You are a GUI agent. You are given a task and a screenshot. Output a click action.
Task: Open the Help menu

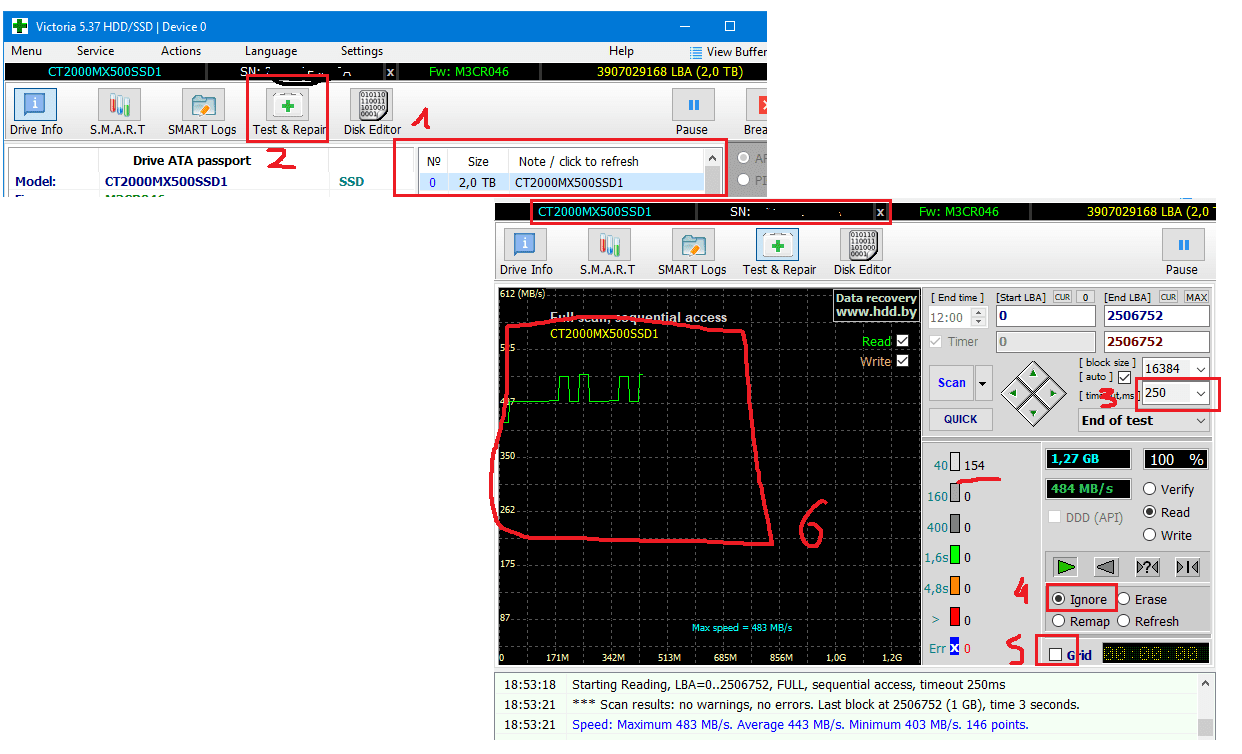tap(621, 51)
